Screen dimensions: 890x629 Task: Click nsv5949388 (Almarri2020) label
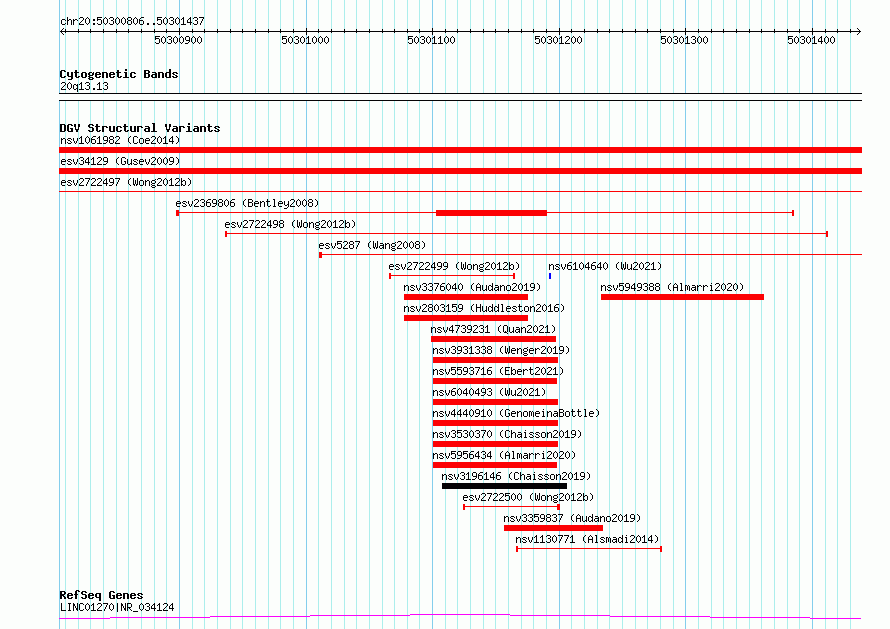(x=672, y=287)
